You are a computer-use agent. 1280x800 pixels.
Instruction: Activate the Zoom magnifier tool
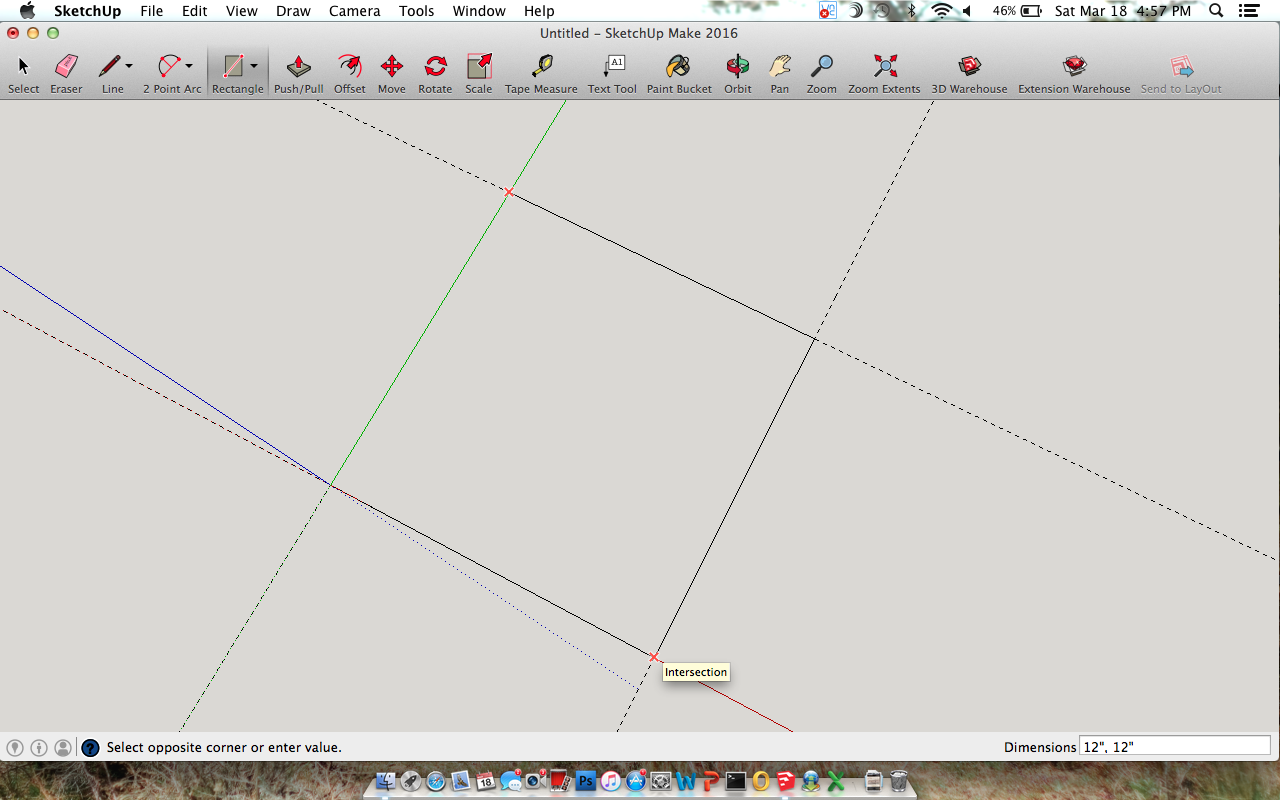click(821, 74)
